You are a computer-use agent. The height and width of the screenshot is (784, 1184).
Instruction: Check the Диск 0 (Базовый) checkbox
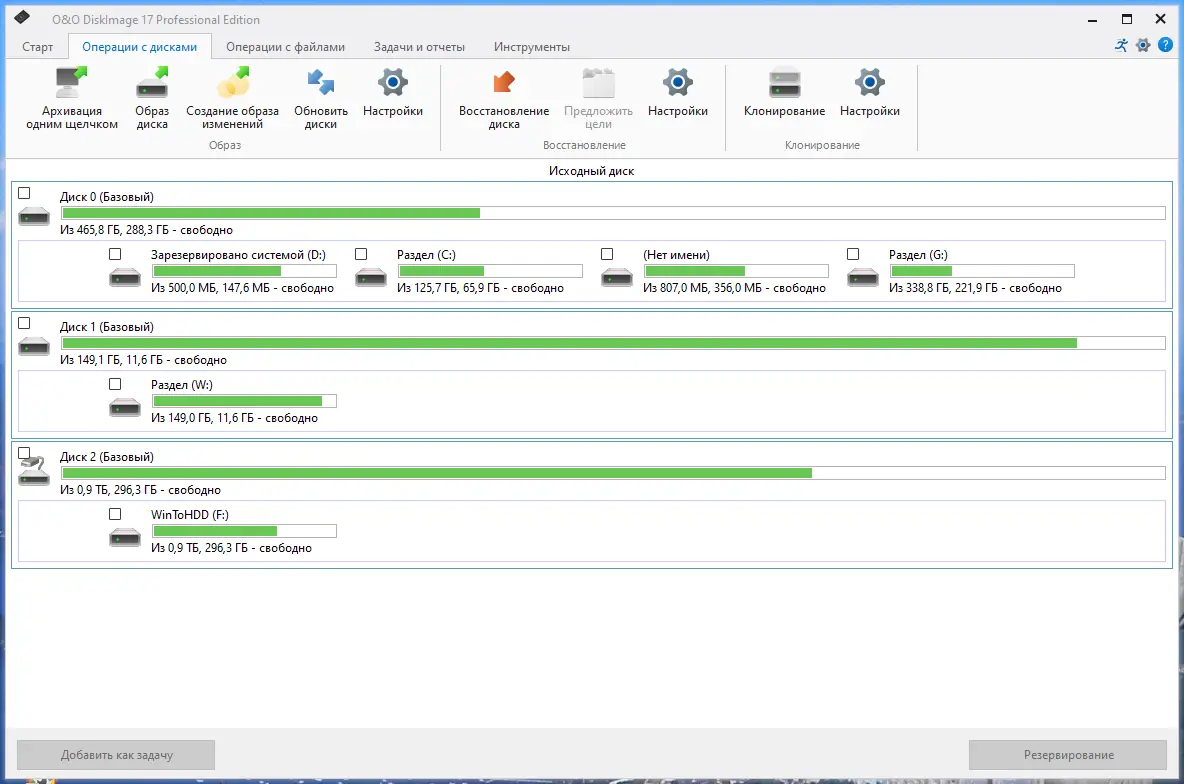tap(24, 193)
